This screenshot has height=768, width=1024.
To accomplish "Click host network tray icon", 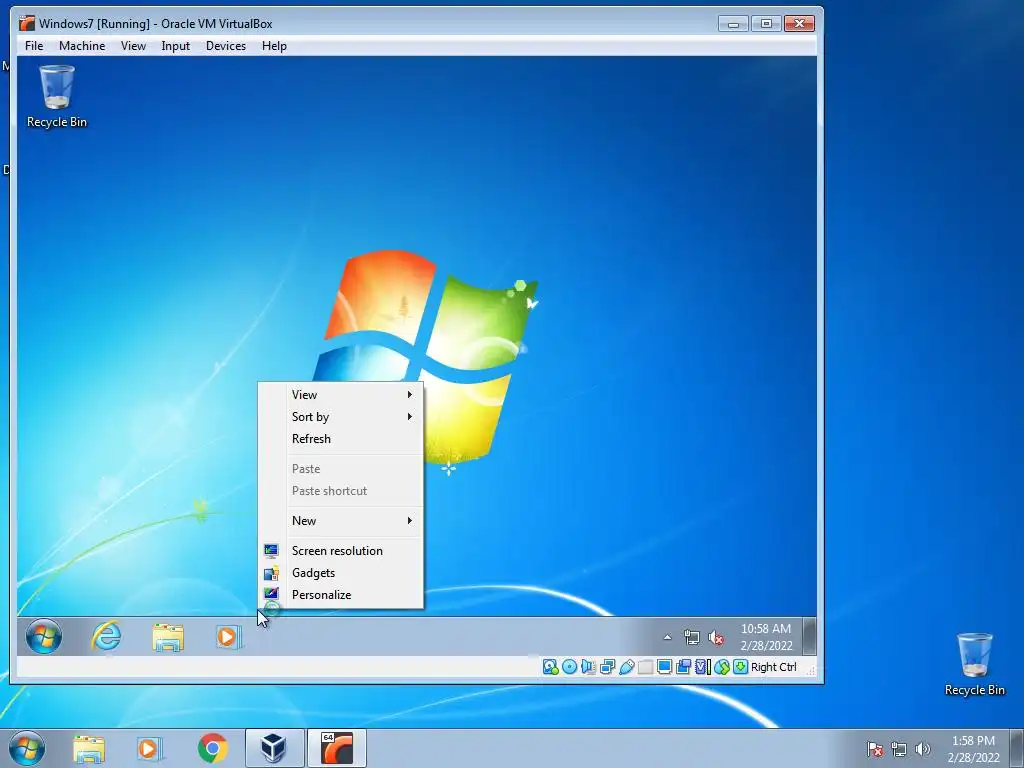I will point(899,749).
